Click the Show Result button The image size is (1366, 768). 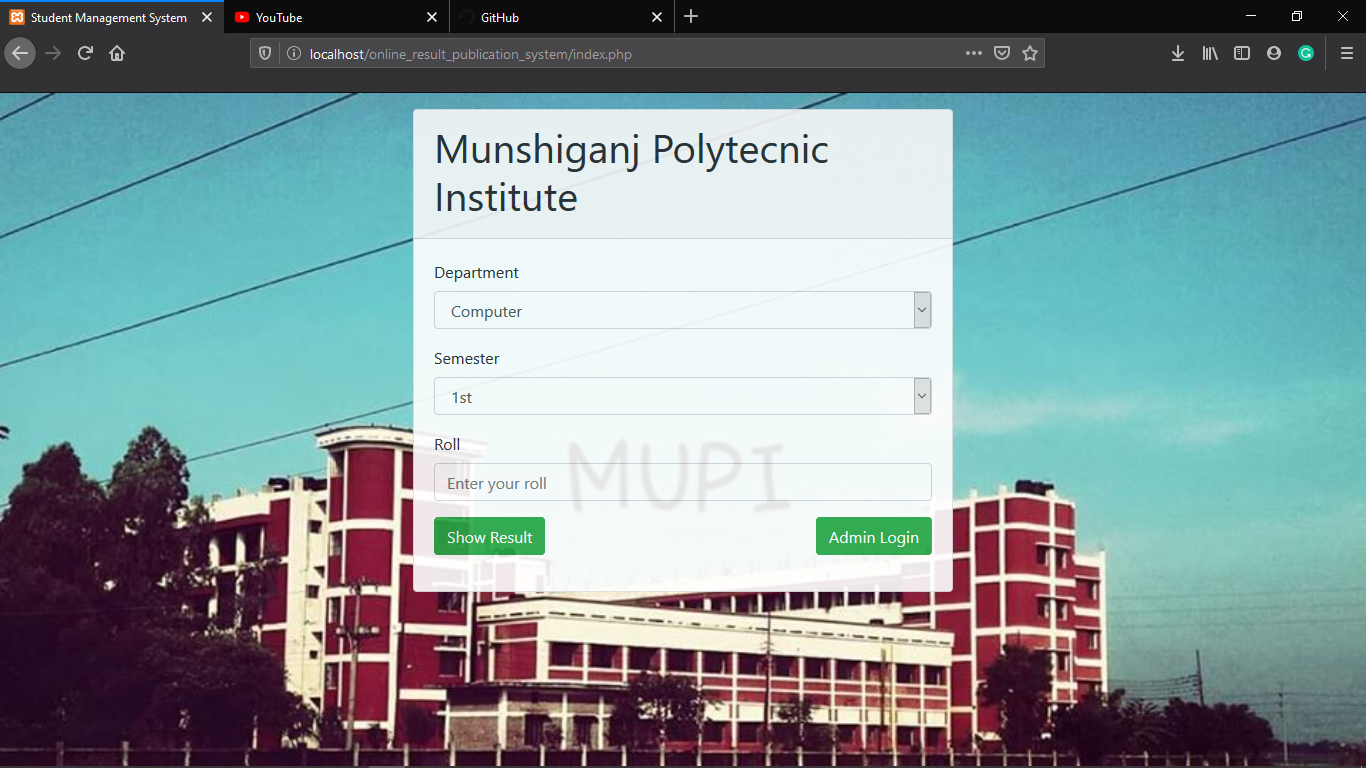(489, 536)
